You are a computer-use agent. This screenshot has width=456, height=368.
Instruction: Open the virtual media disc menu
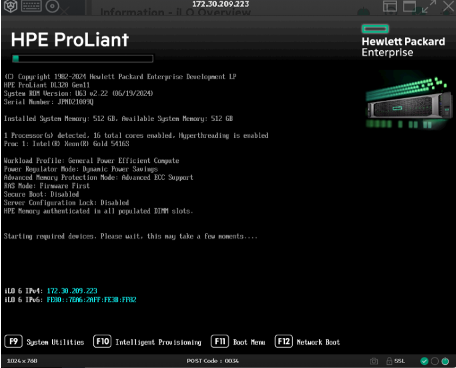click(52, 6)
